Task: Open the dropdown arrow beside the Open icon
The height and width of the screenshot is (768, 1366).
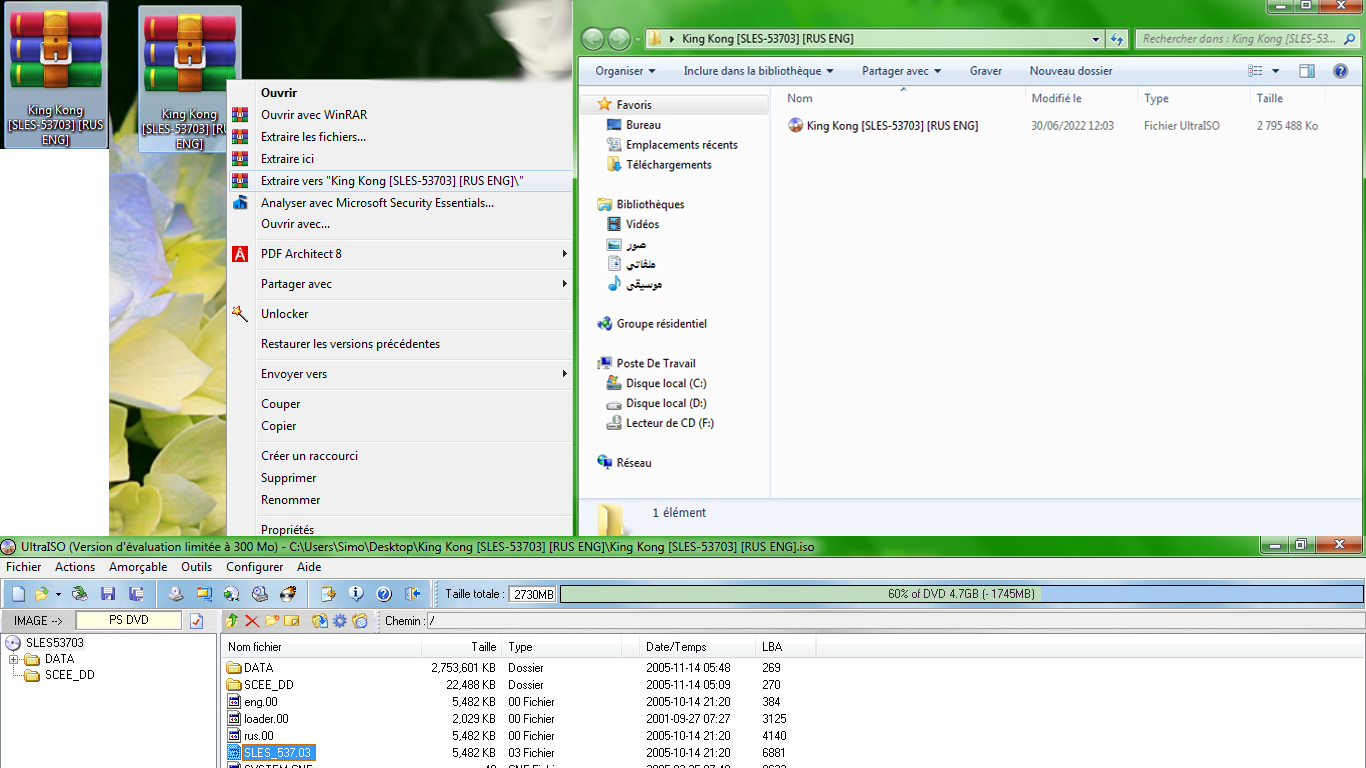Action: point(58,594)
